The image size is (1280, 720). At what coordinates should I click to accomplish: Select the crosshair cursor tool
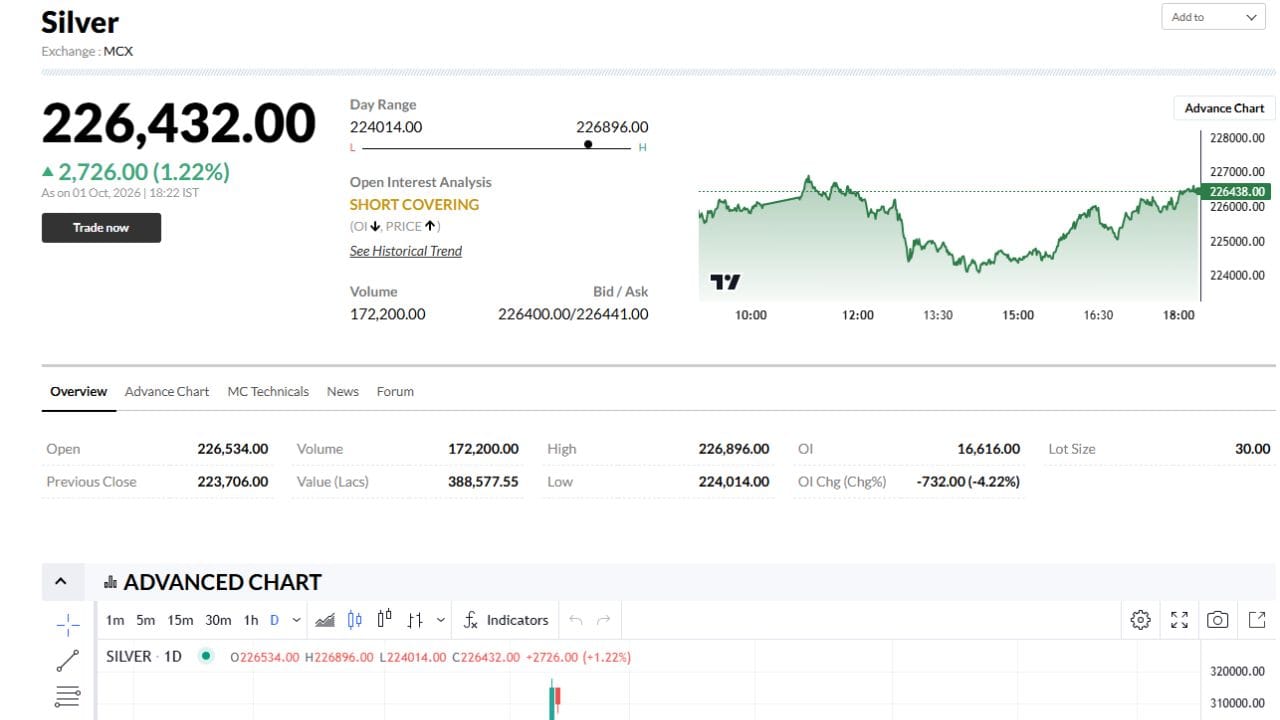pos(68,626)
